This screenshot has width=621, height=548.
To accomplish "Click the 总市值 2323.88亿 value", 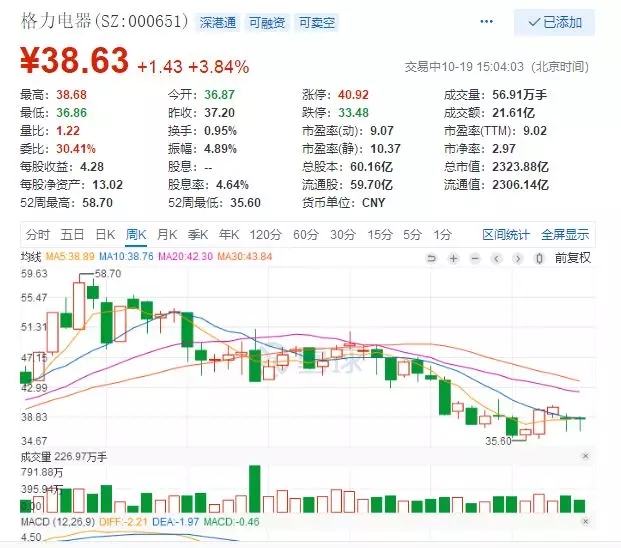I will pos(520,167).
